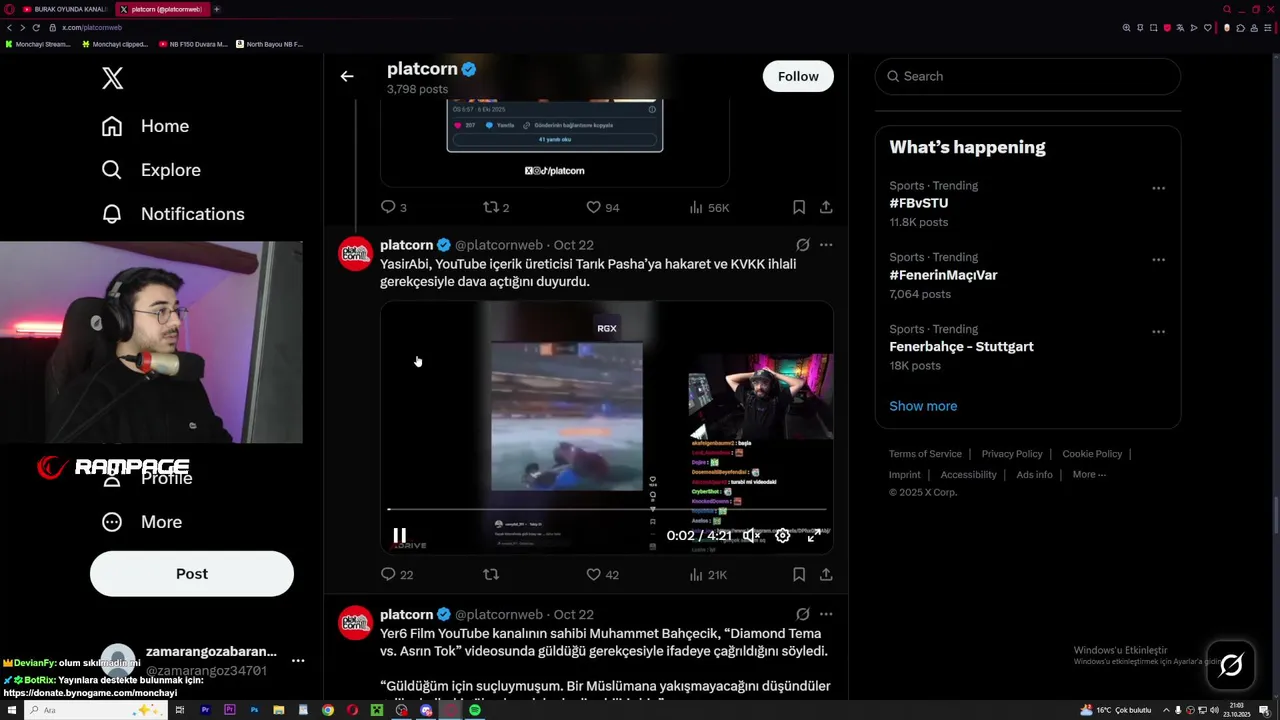Open Grok icon on Yer6 Film post
The width and height of the screenshot is (1280, 720).
pos(802,614)
